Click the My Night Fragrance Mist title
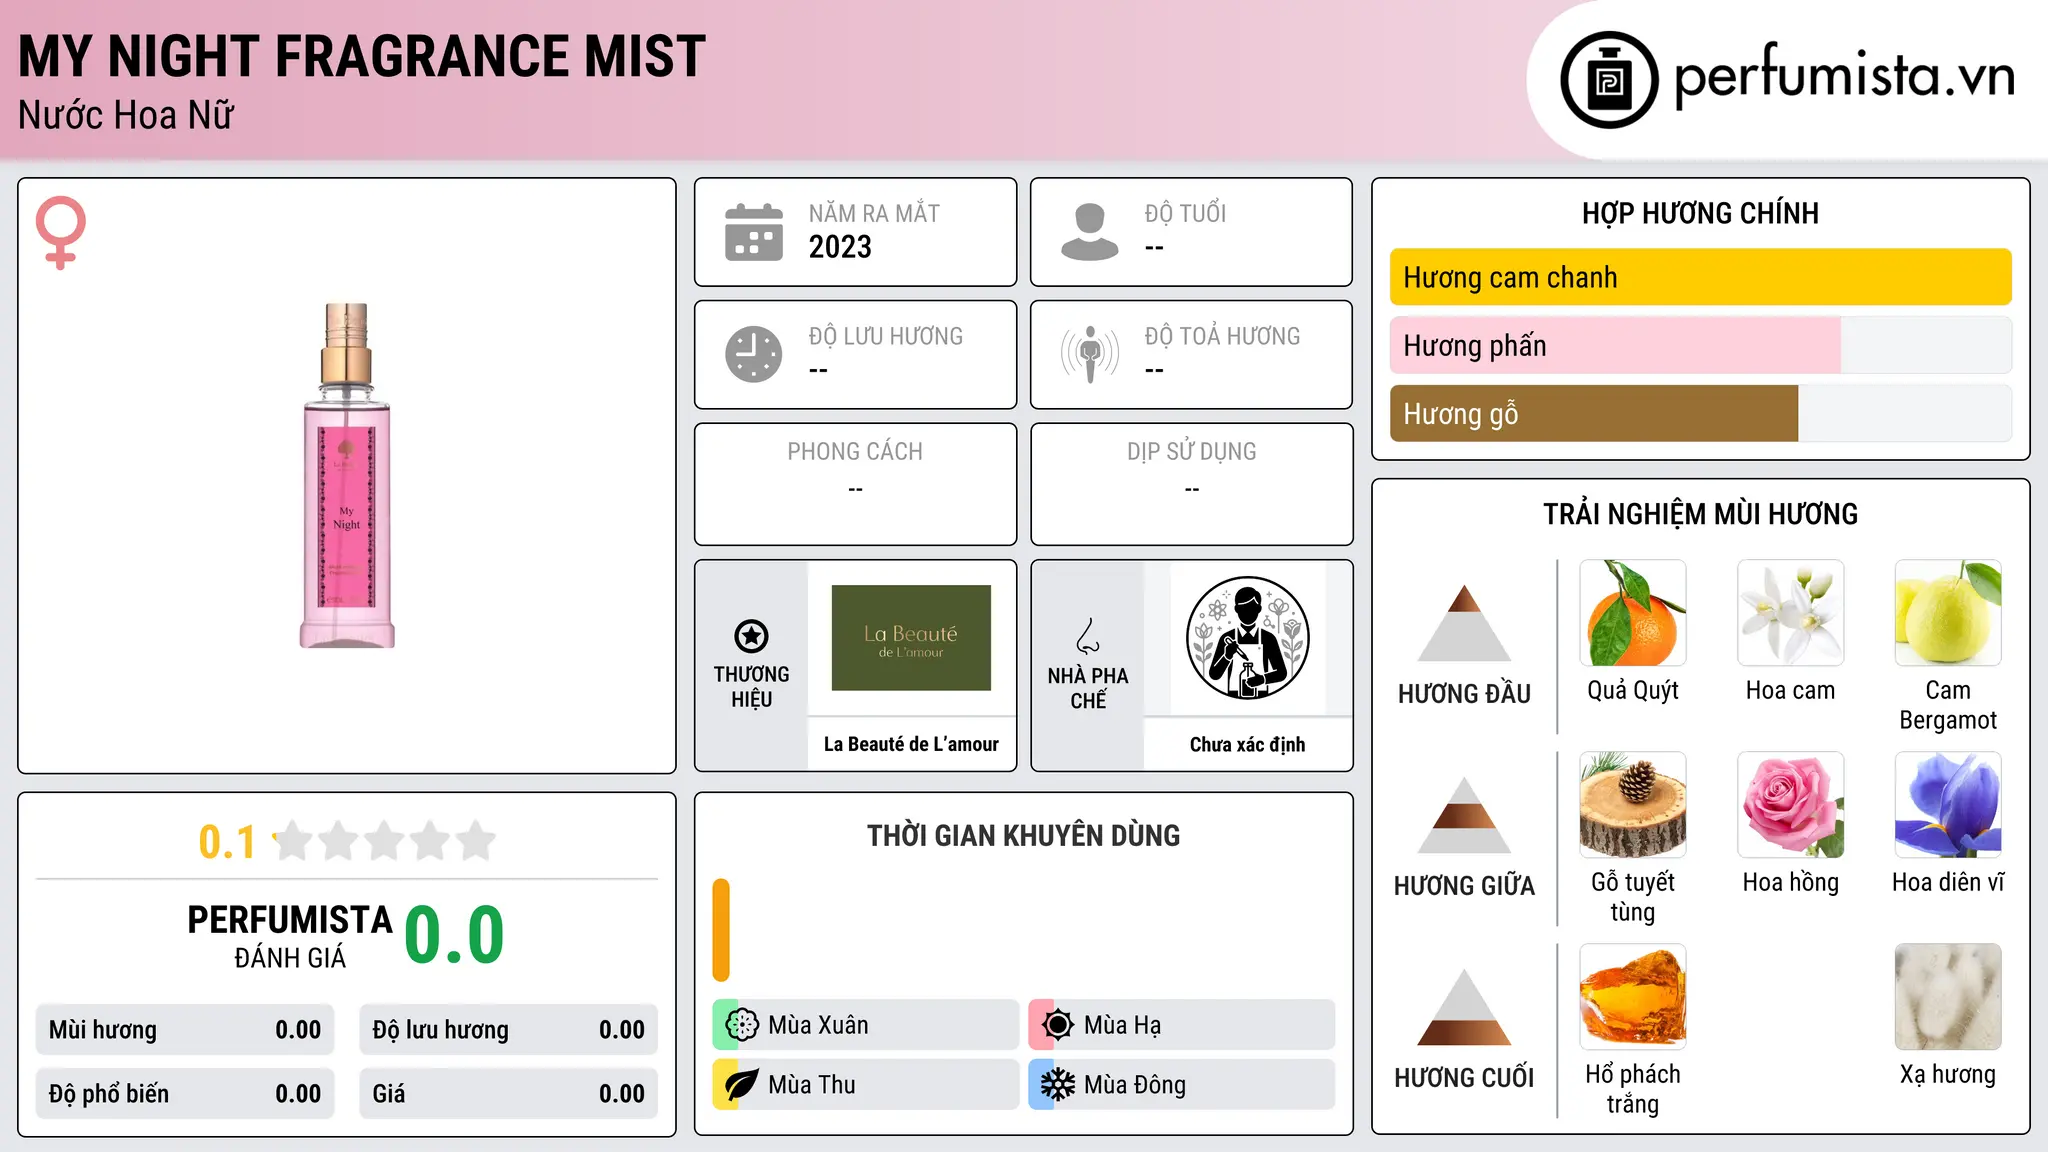The image size is (2048, 1152). [x=362, y=56]
